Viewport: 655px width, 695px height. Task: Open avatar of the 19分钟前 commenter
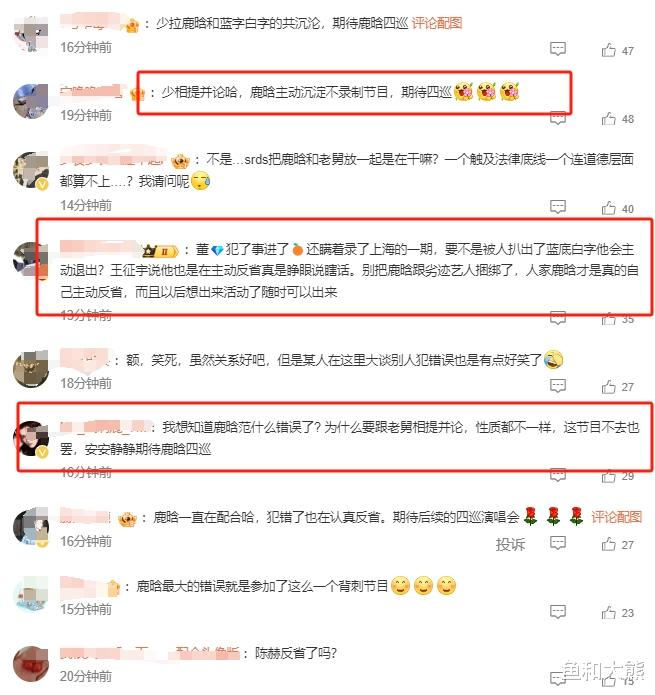point(31,101)
